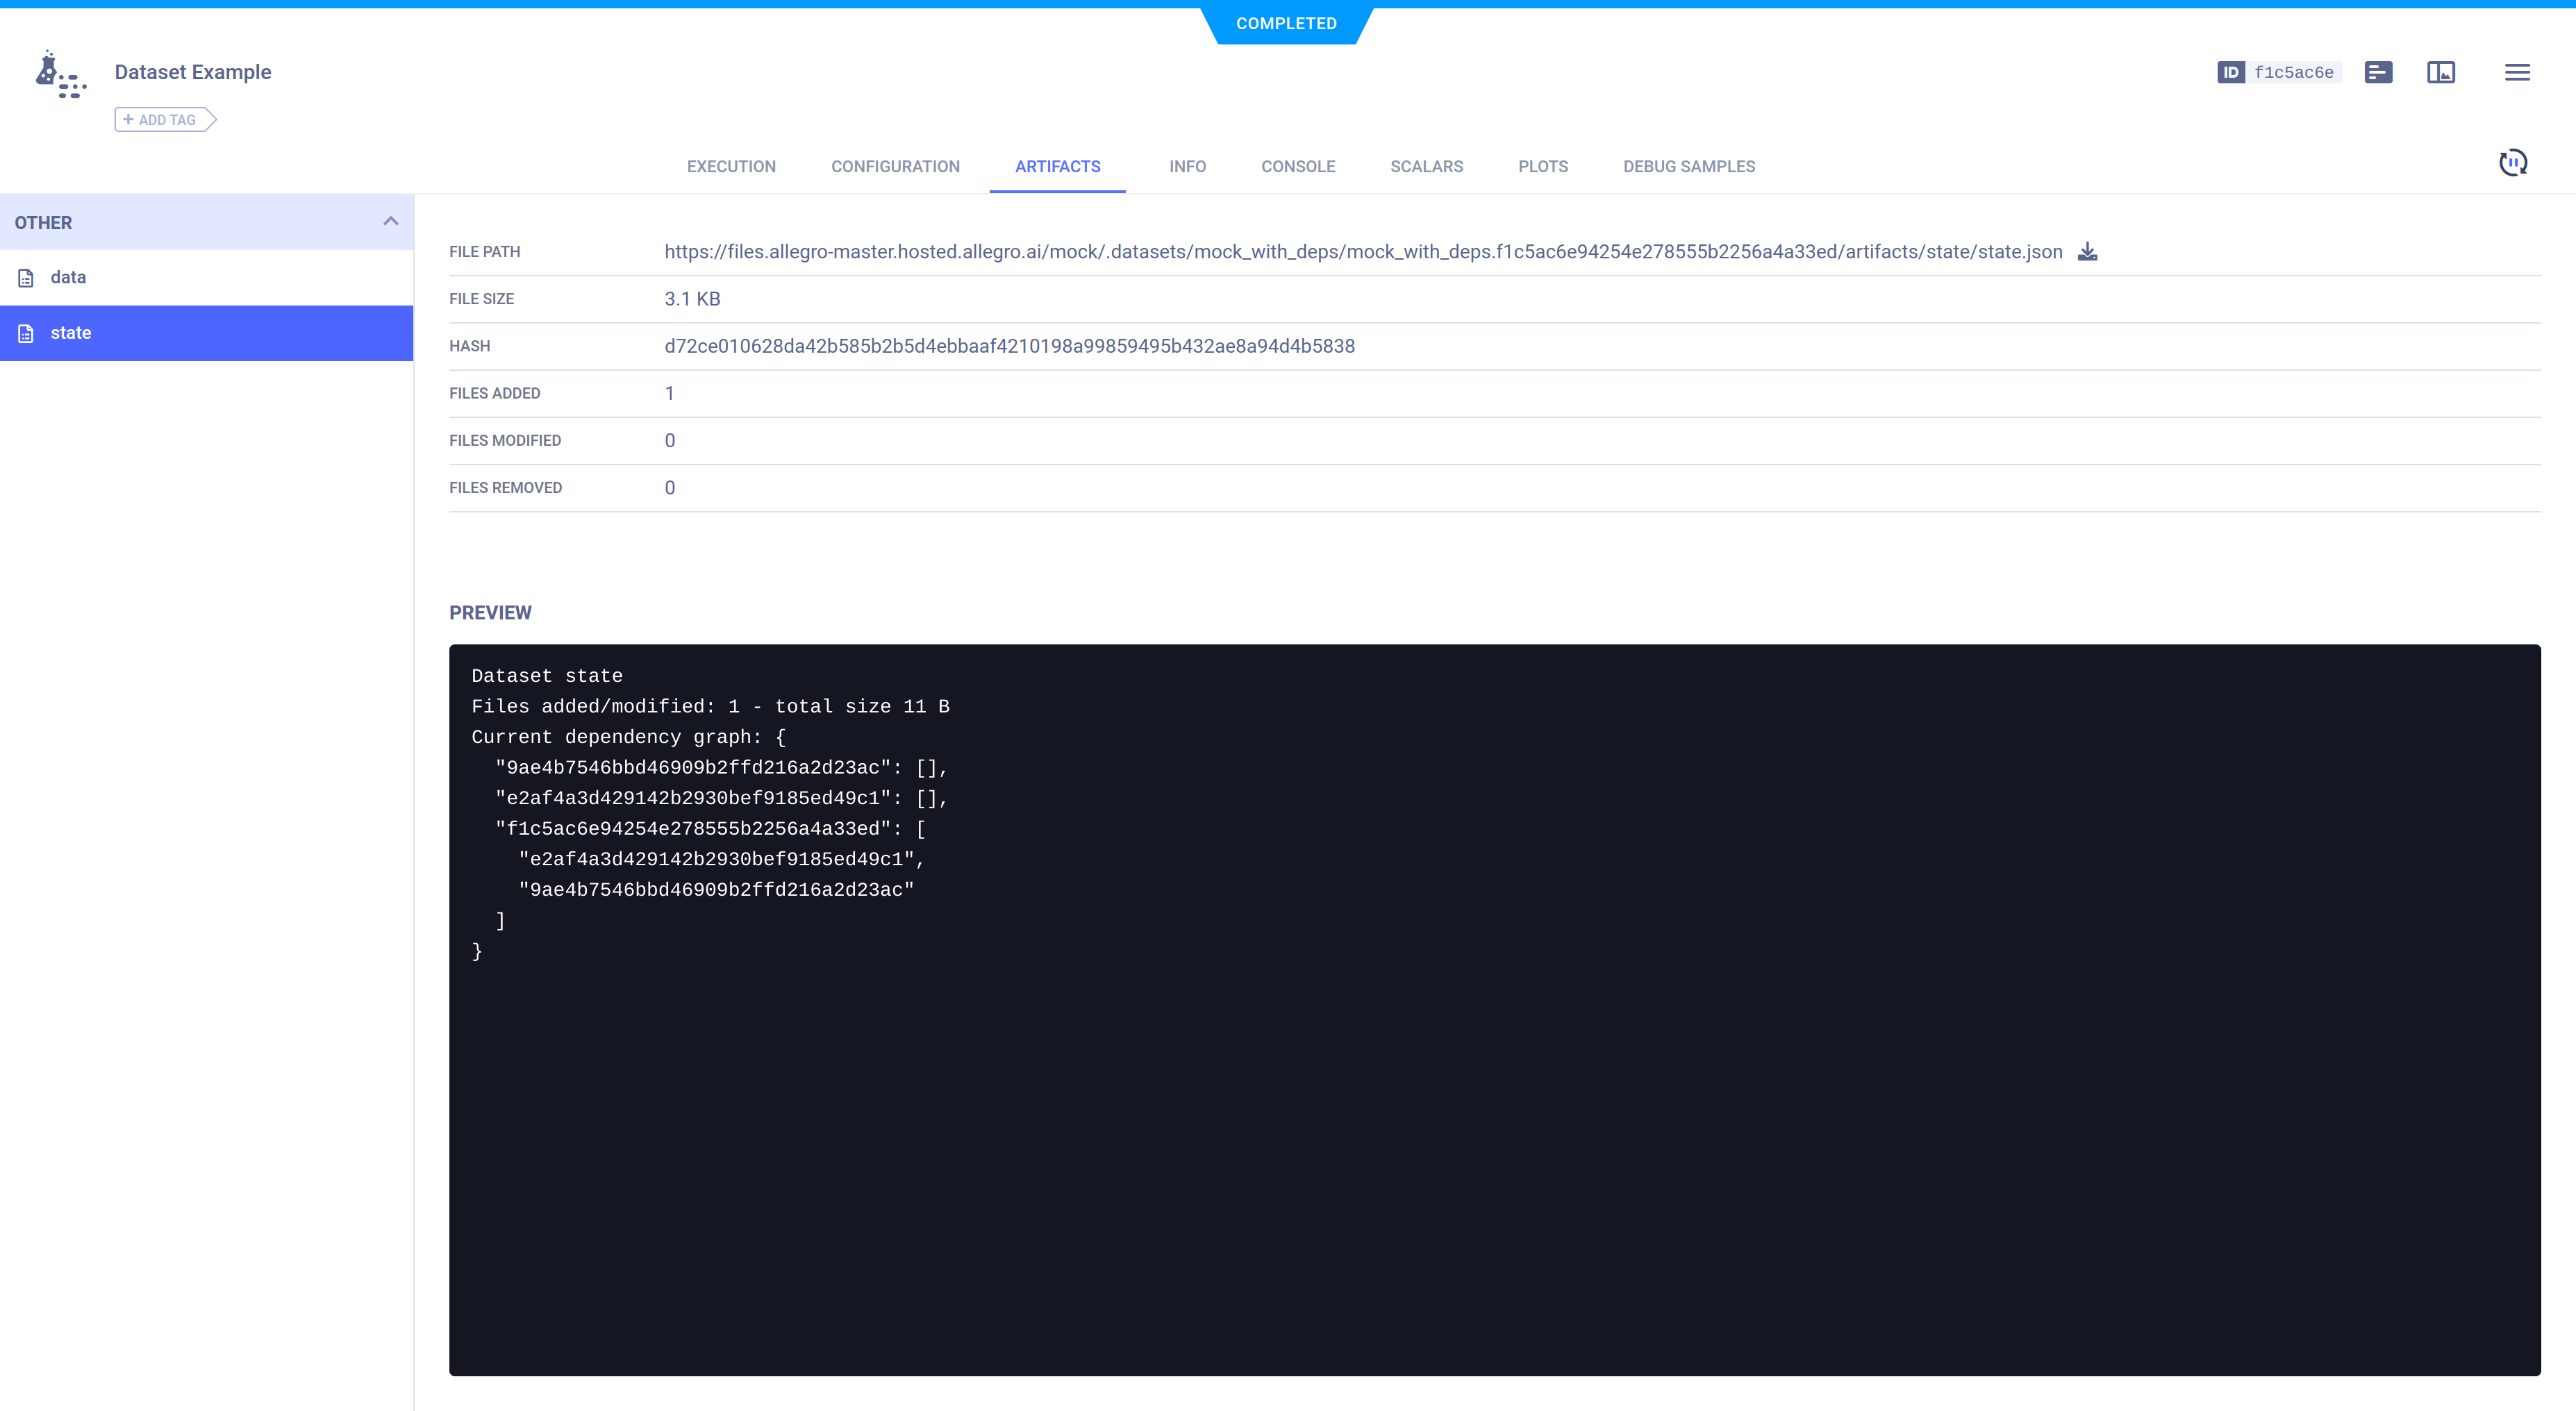Screen dimensions: 2576x1411
Task: Download the state.json artifact file
Action: coord(2088,251)
